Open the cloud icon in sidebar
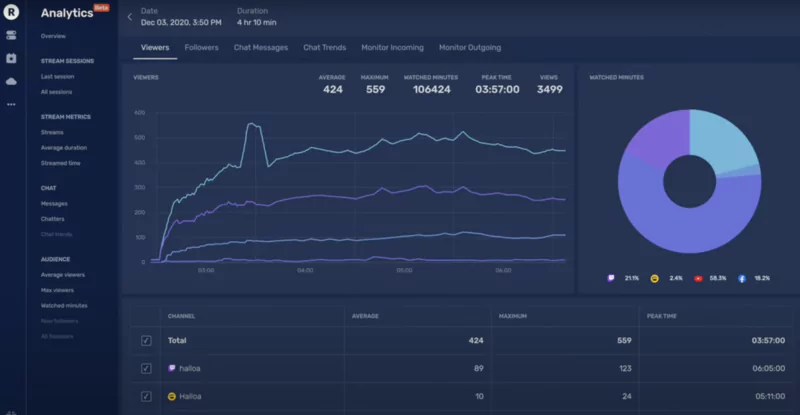 point(11,81)
